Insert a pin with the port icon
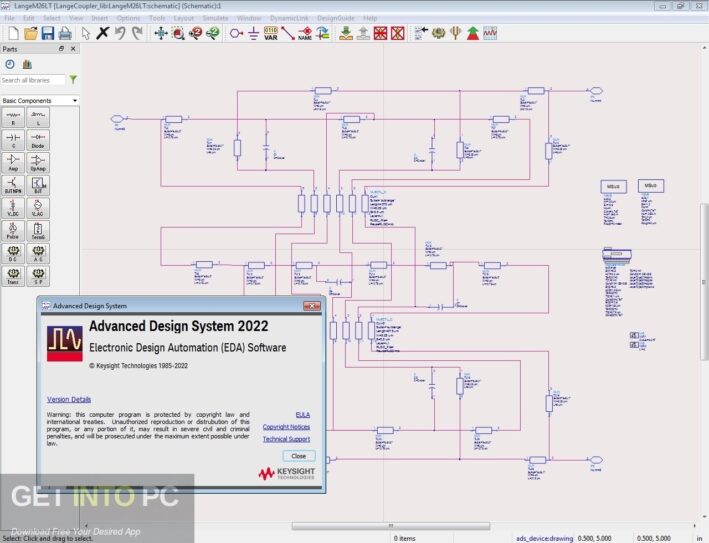The height and width of the screenshot is (543, 709). 236,33
